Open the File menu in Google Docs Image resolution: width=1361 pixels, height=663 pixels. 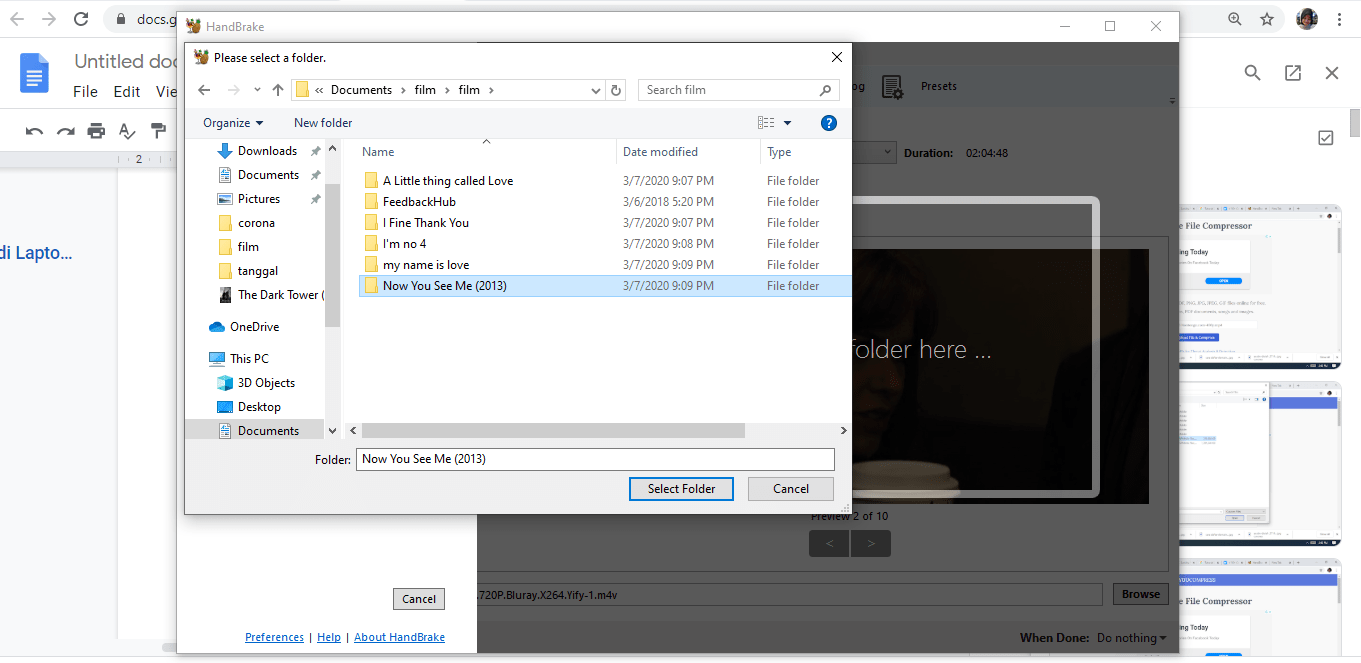85,91
